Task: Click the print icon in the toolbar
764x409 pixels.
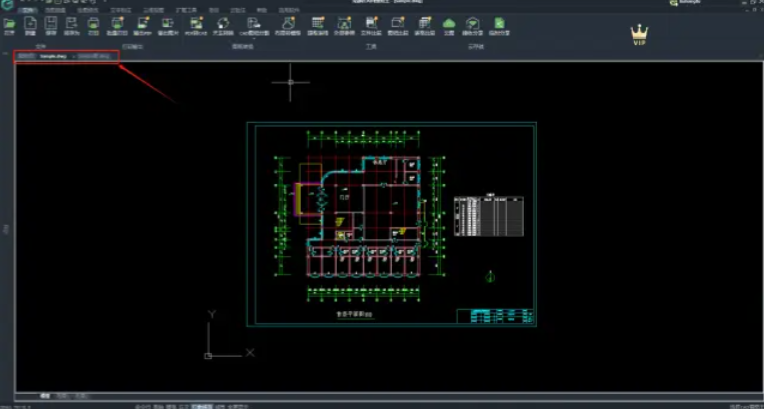Action: point(93,22)
